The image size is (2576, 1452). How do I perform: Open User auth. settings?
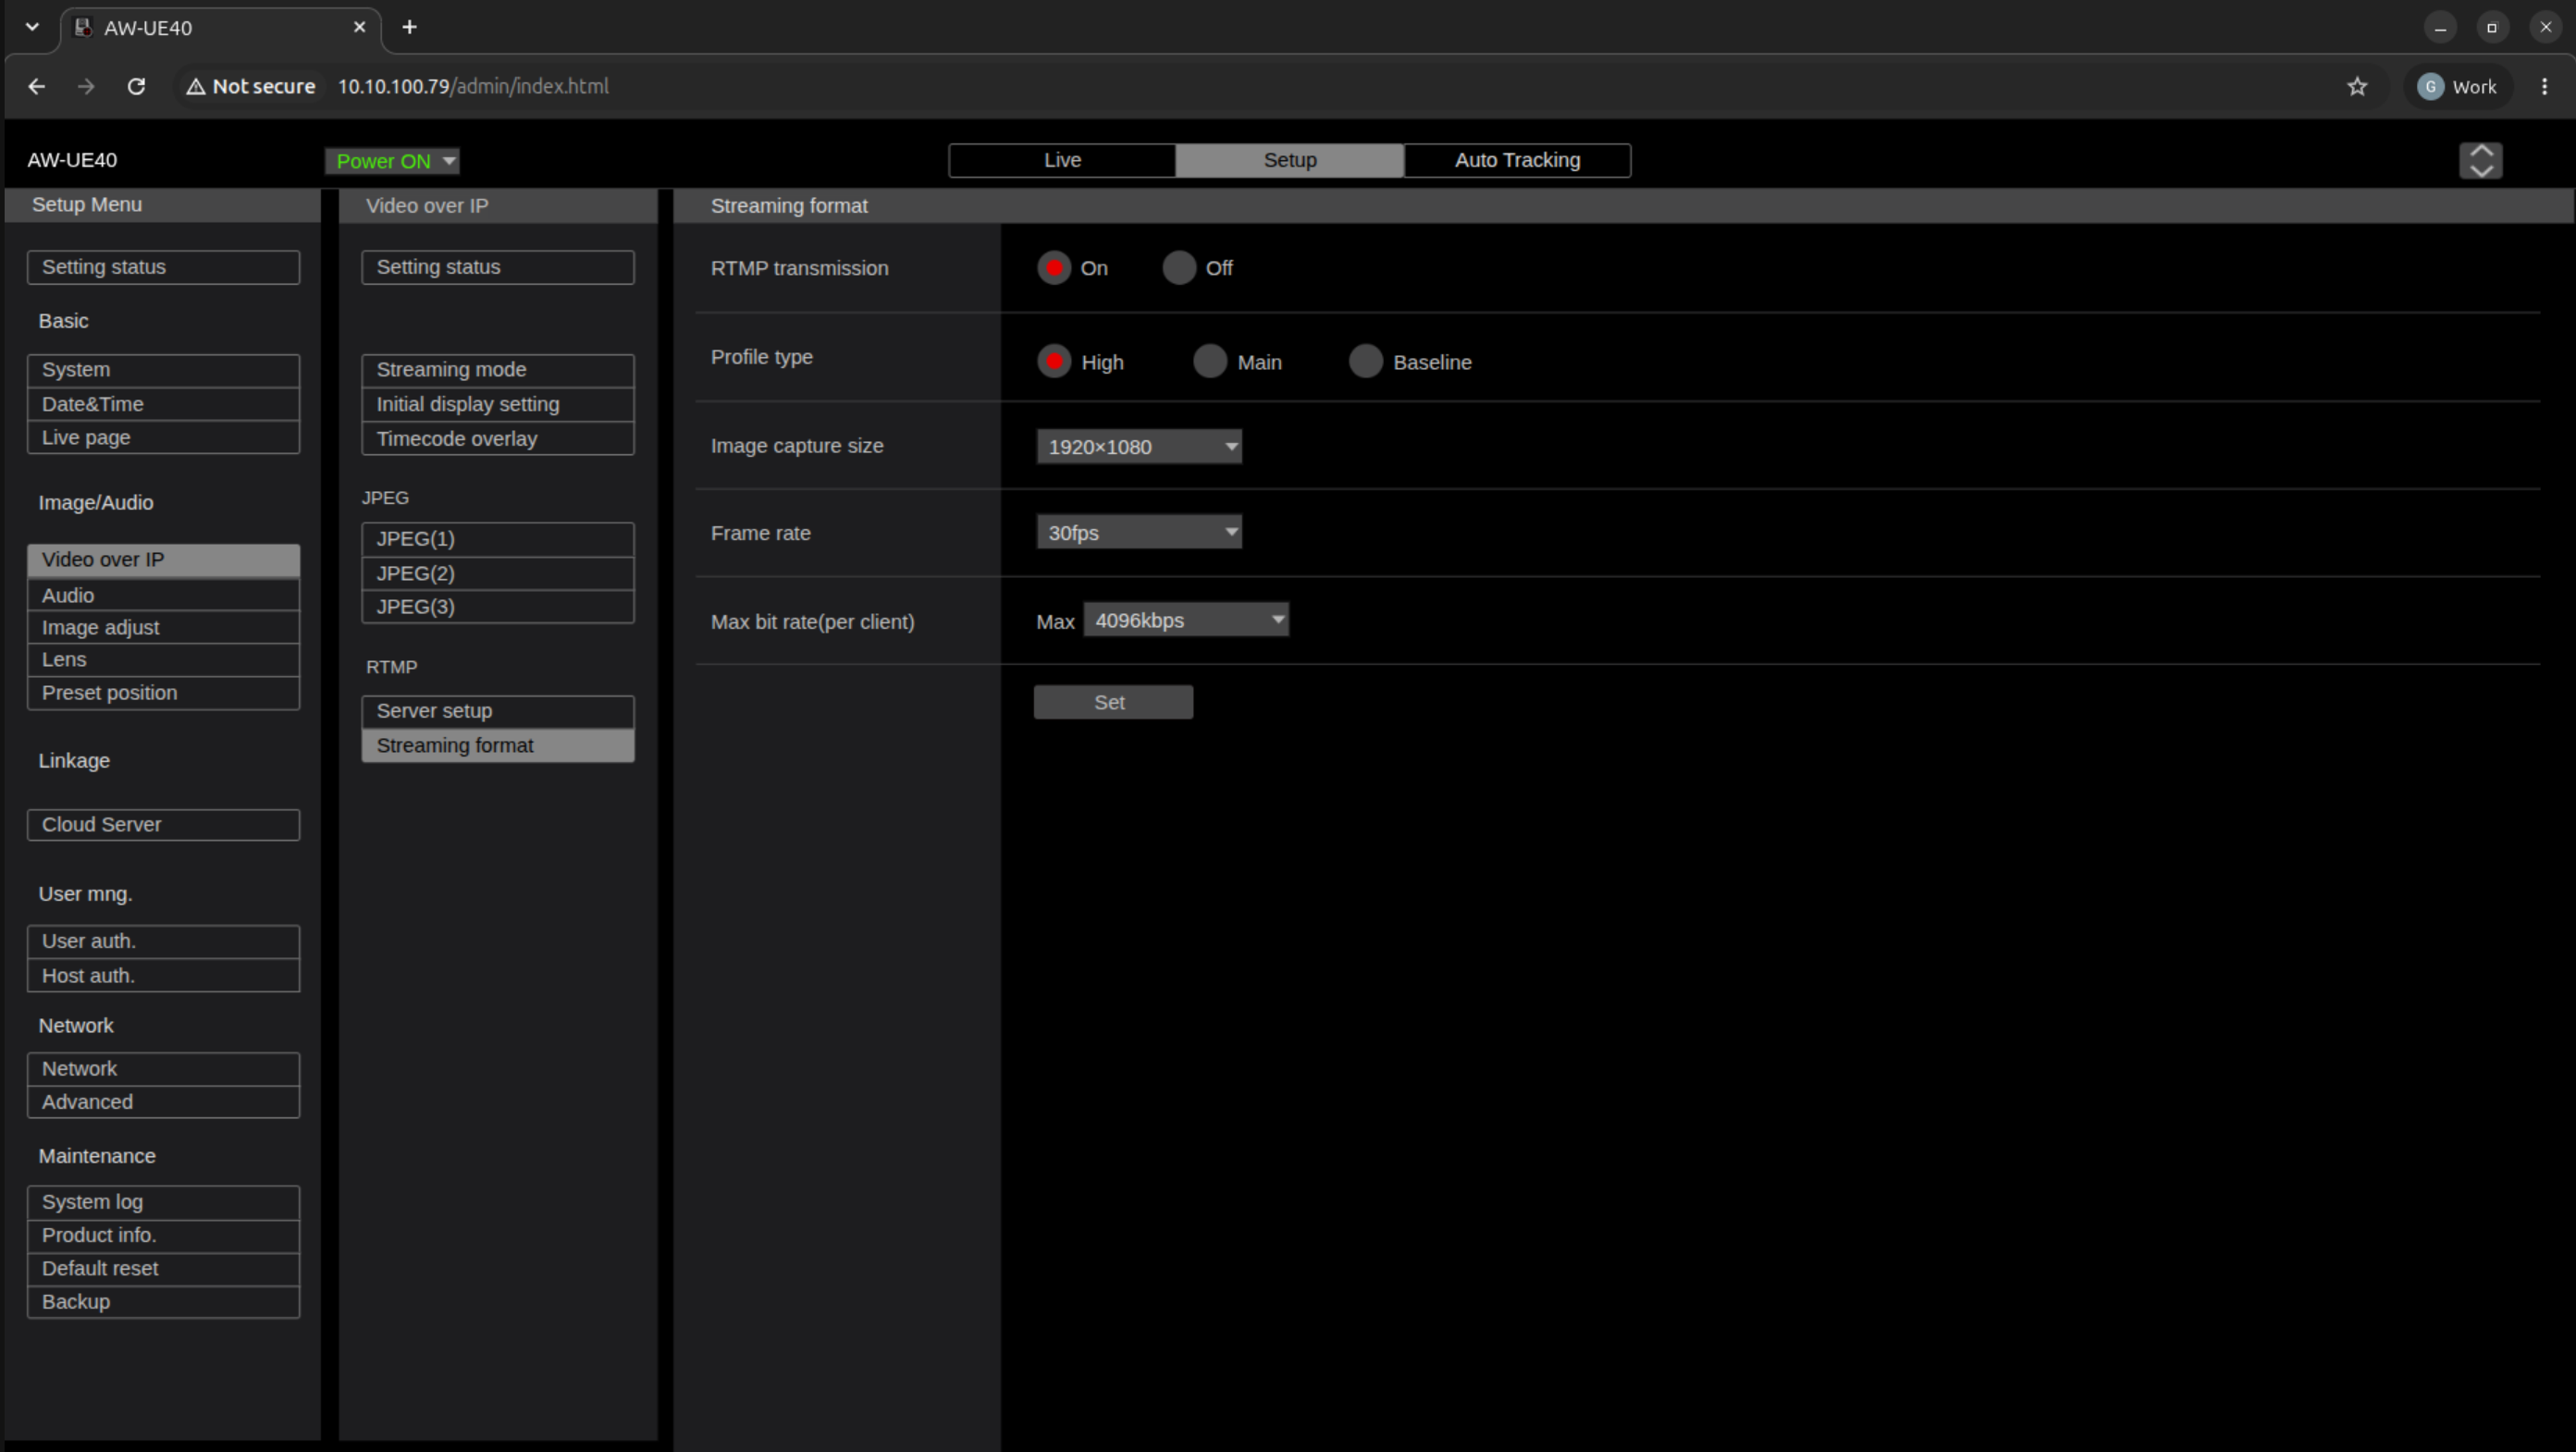click(x=163, y=941)
